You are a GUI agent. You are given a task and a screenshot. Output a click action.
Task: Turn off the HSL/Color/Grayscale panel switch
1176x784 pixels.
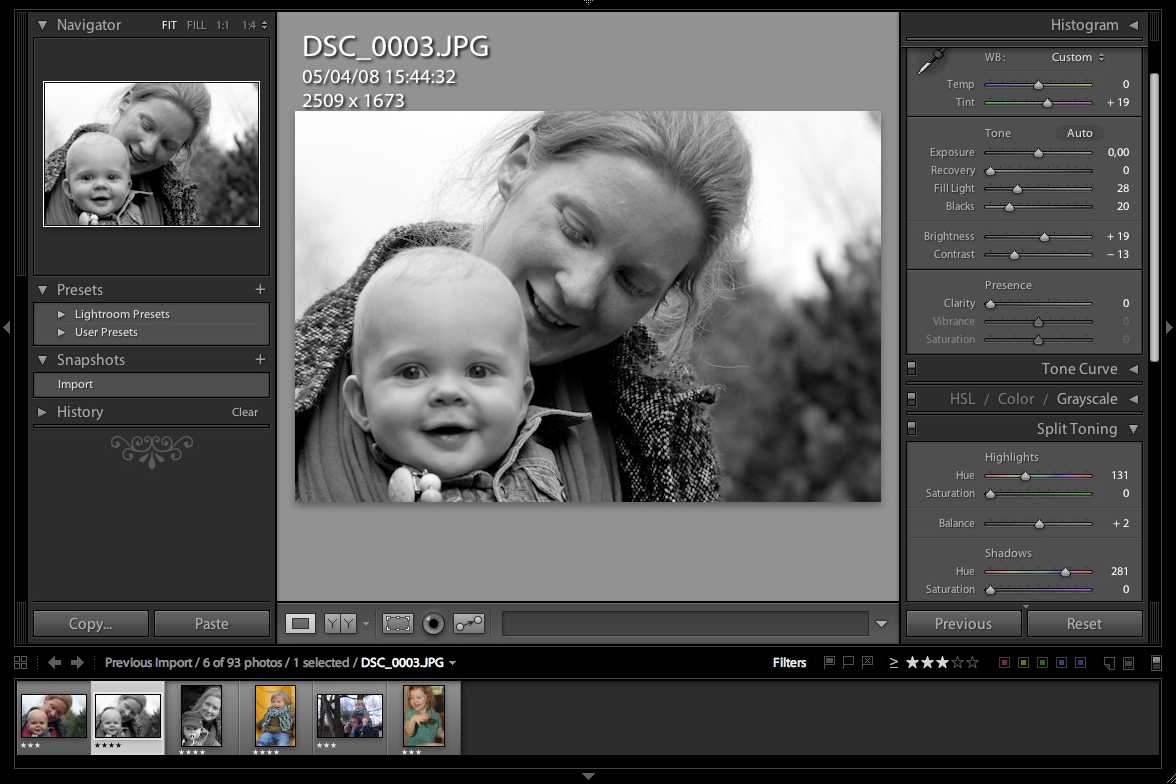911,399
